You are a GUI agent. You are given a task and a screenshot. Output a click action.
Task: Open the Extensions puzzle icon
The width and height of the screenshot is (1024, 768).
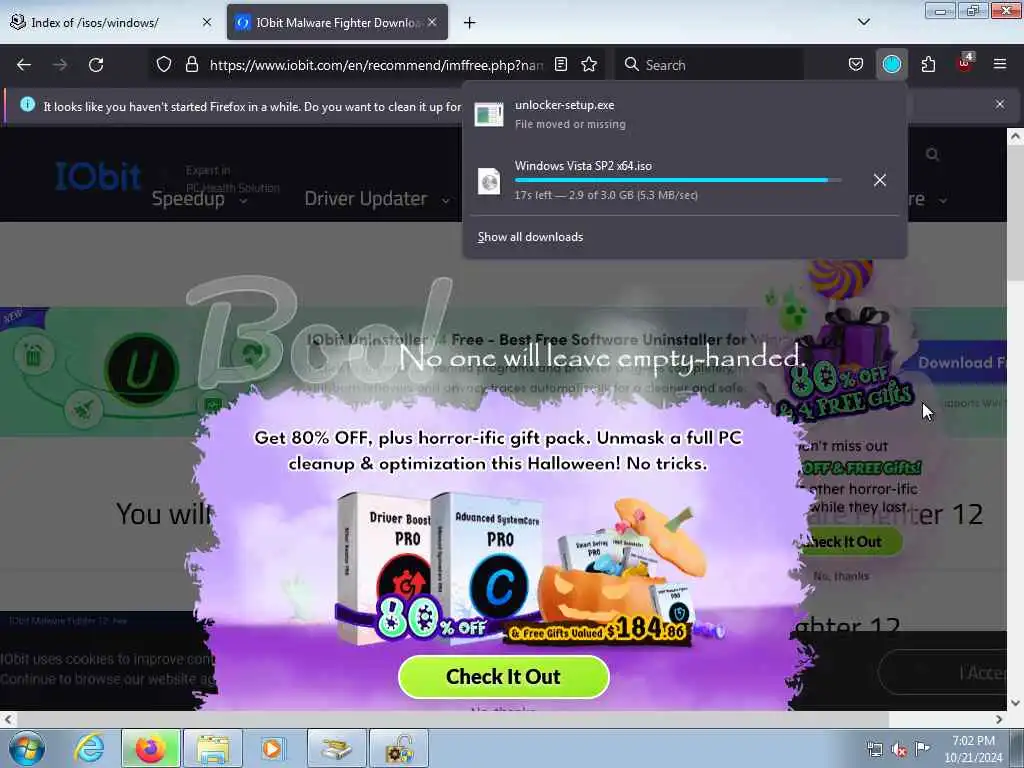click(x=928, y=65)
